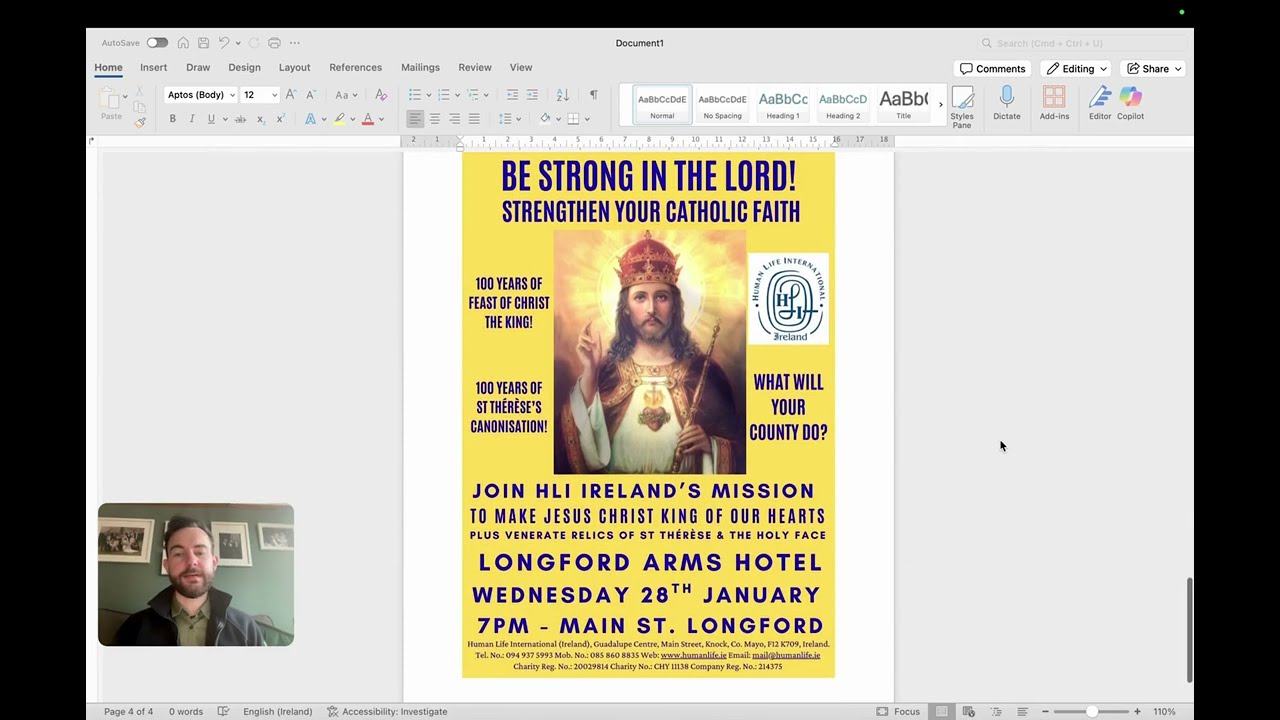Open the View tab
The height and width of the screenshot is (720, 1280).
pyautogui.click(x=521, y=68)
